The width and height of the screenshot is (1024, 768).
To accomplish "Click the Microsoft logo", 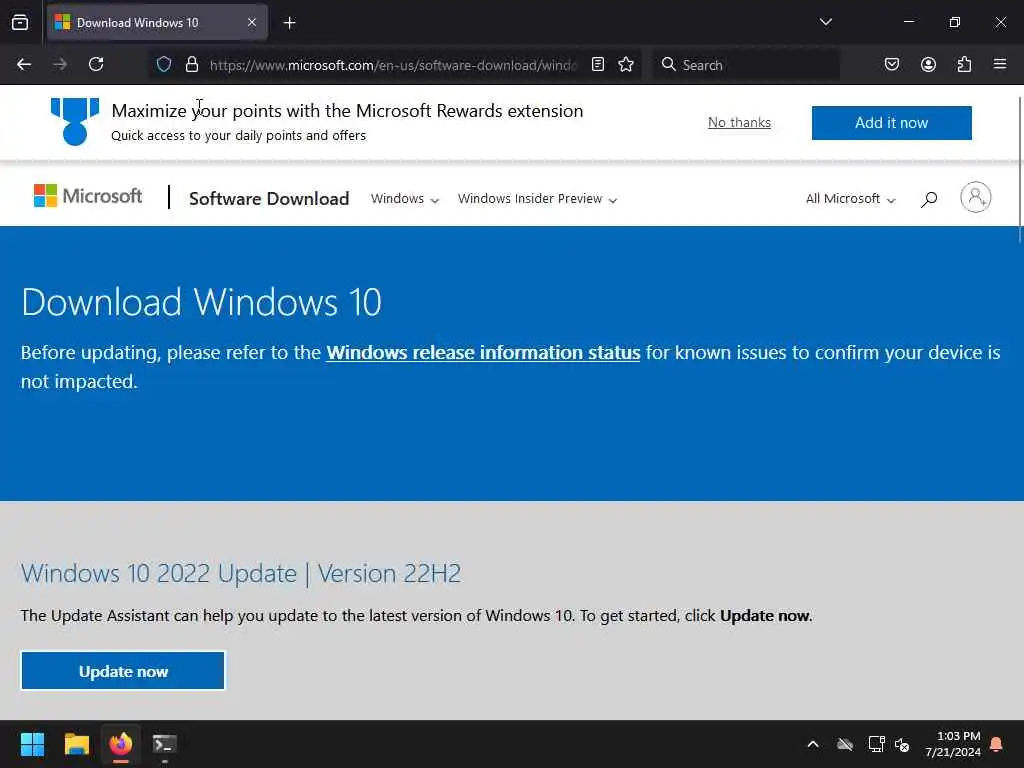I will point(88,196).
